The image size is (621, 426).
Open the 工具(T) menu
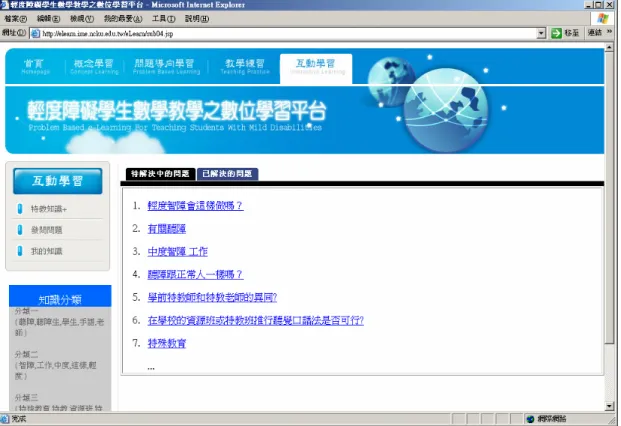coord(164,19)
